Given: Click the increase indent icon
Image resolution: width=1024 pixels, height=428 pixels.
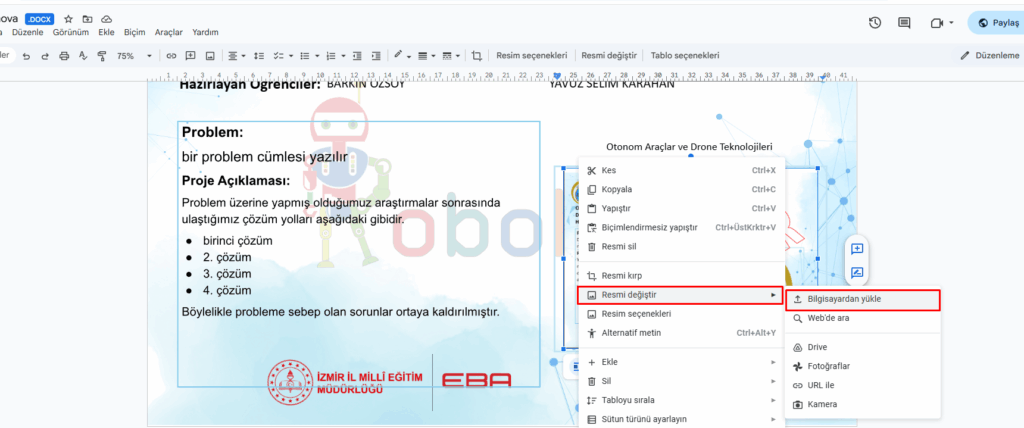Looking at the screenshot, I should tap(376, 56).
